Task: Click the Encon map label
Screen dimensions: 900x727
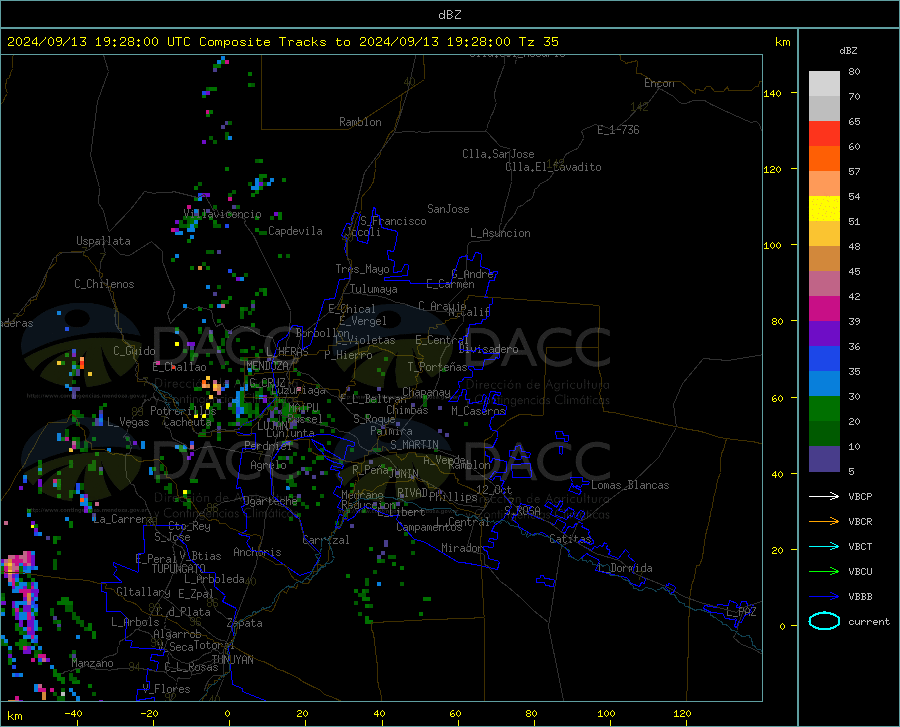Action: [x=659, y=83]
